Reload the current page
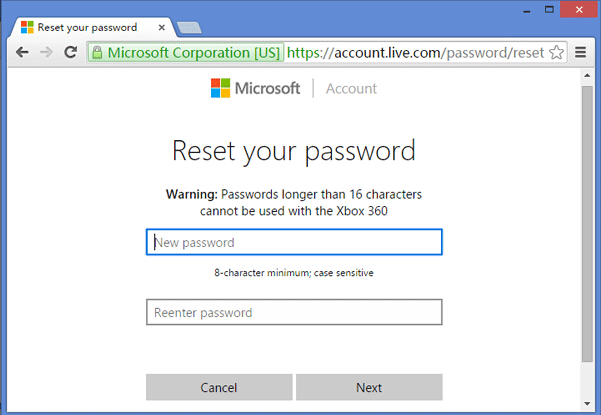 [x=70, y=51]
